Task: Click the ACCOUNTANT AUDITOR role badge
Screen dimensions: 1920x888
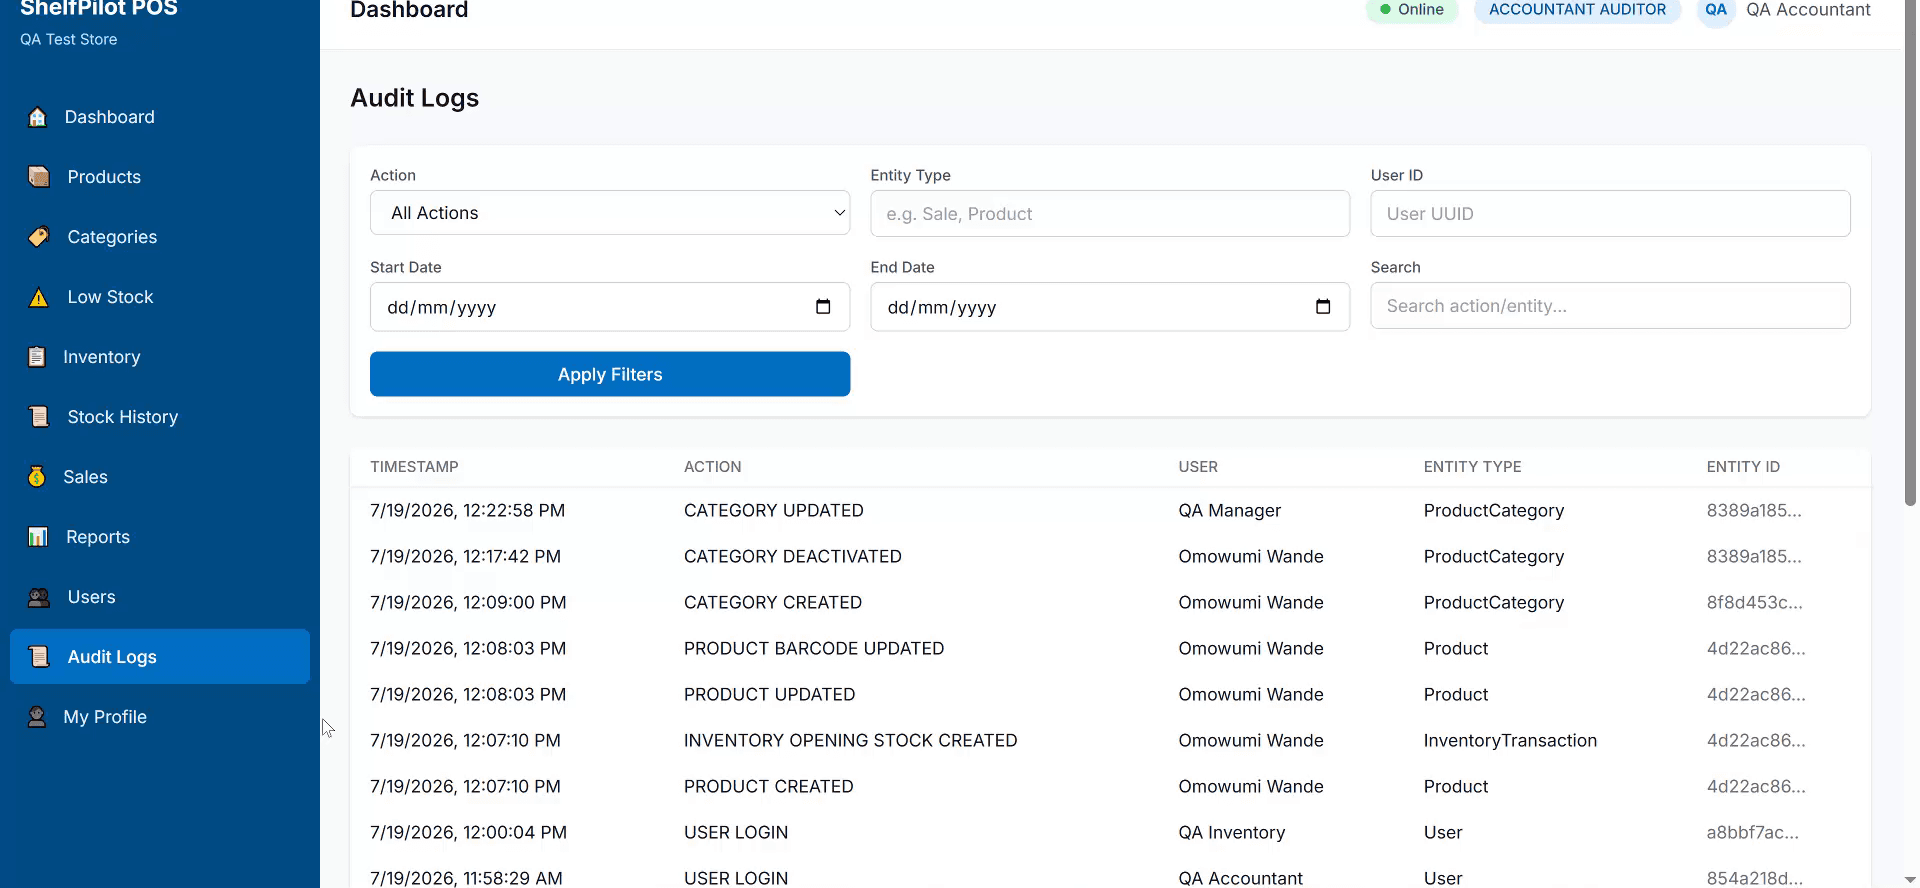Action: point(1577,10)
